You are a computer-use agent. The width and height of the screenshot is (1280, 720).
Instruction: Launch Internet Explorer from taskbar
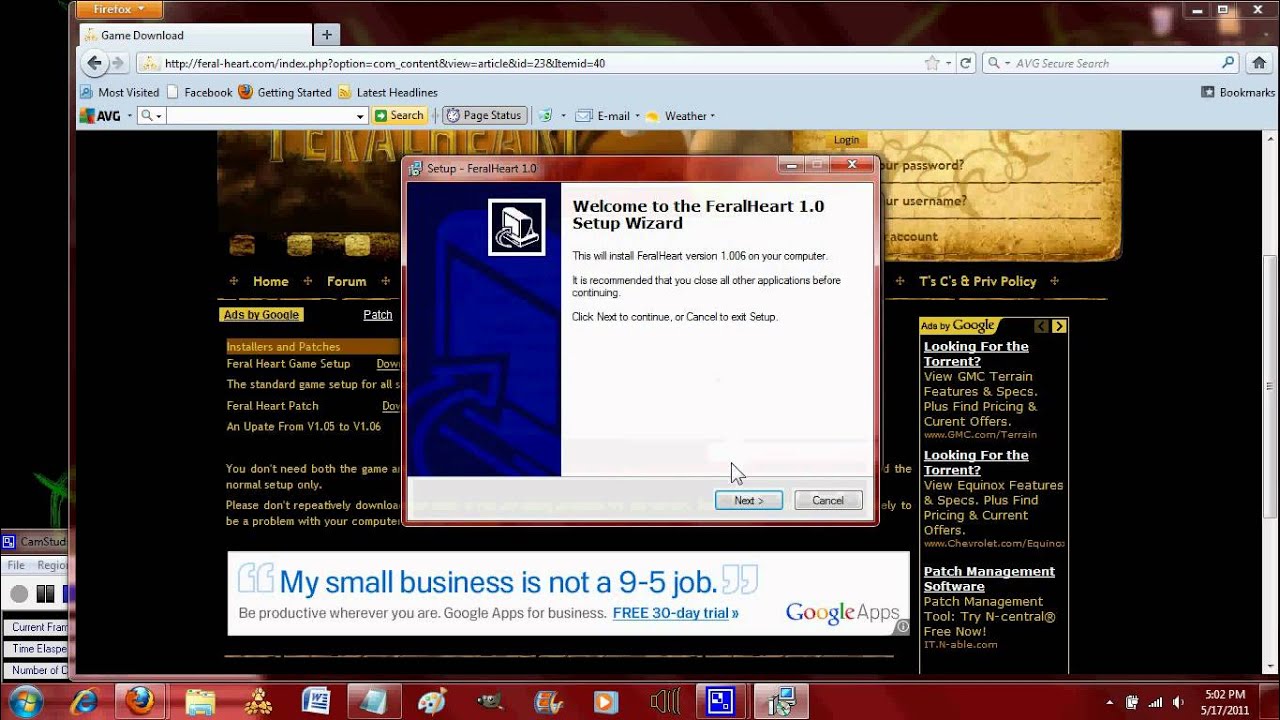pyautogui.click(x=84, y=701)
